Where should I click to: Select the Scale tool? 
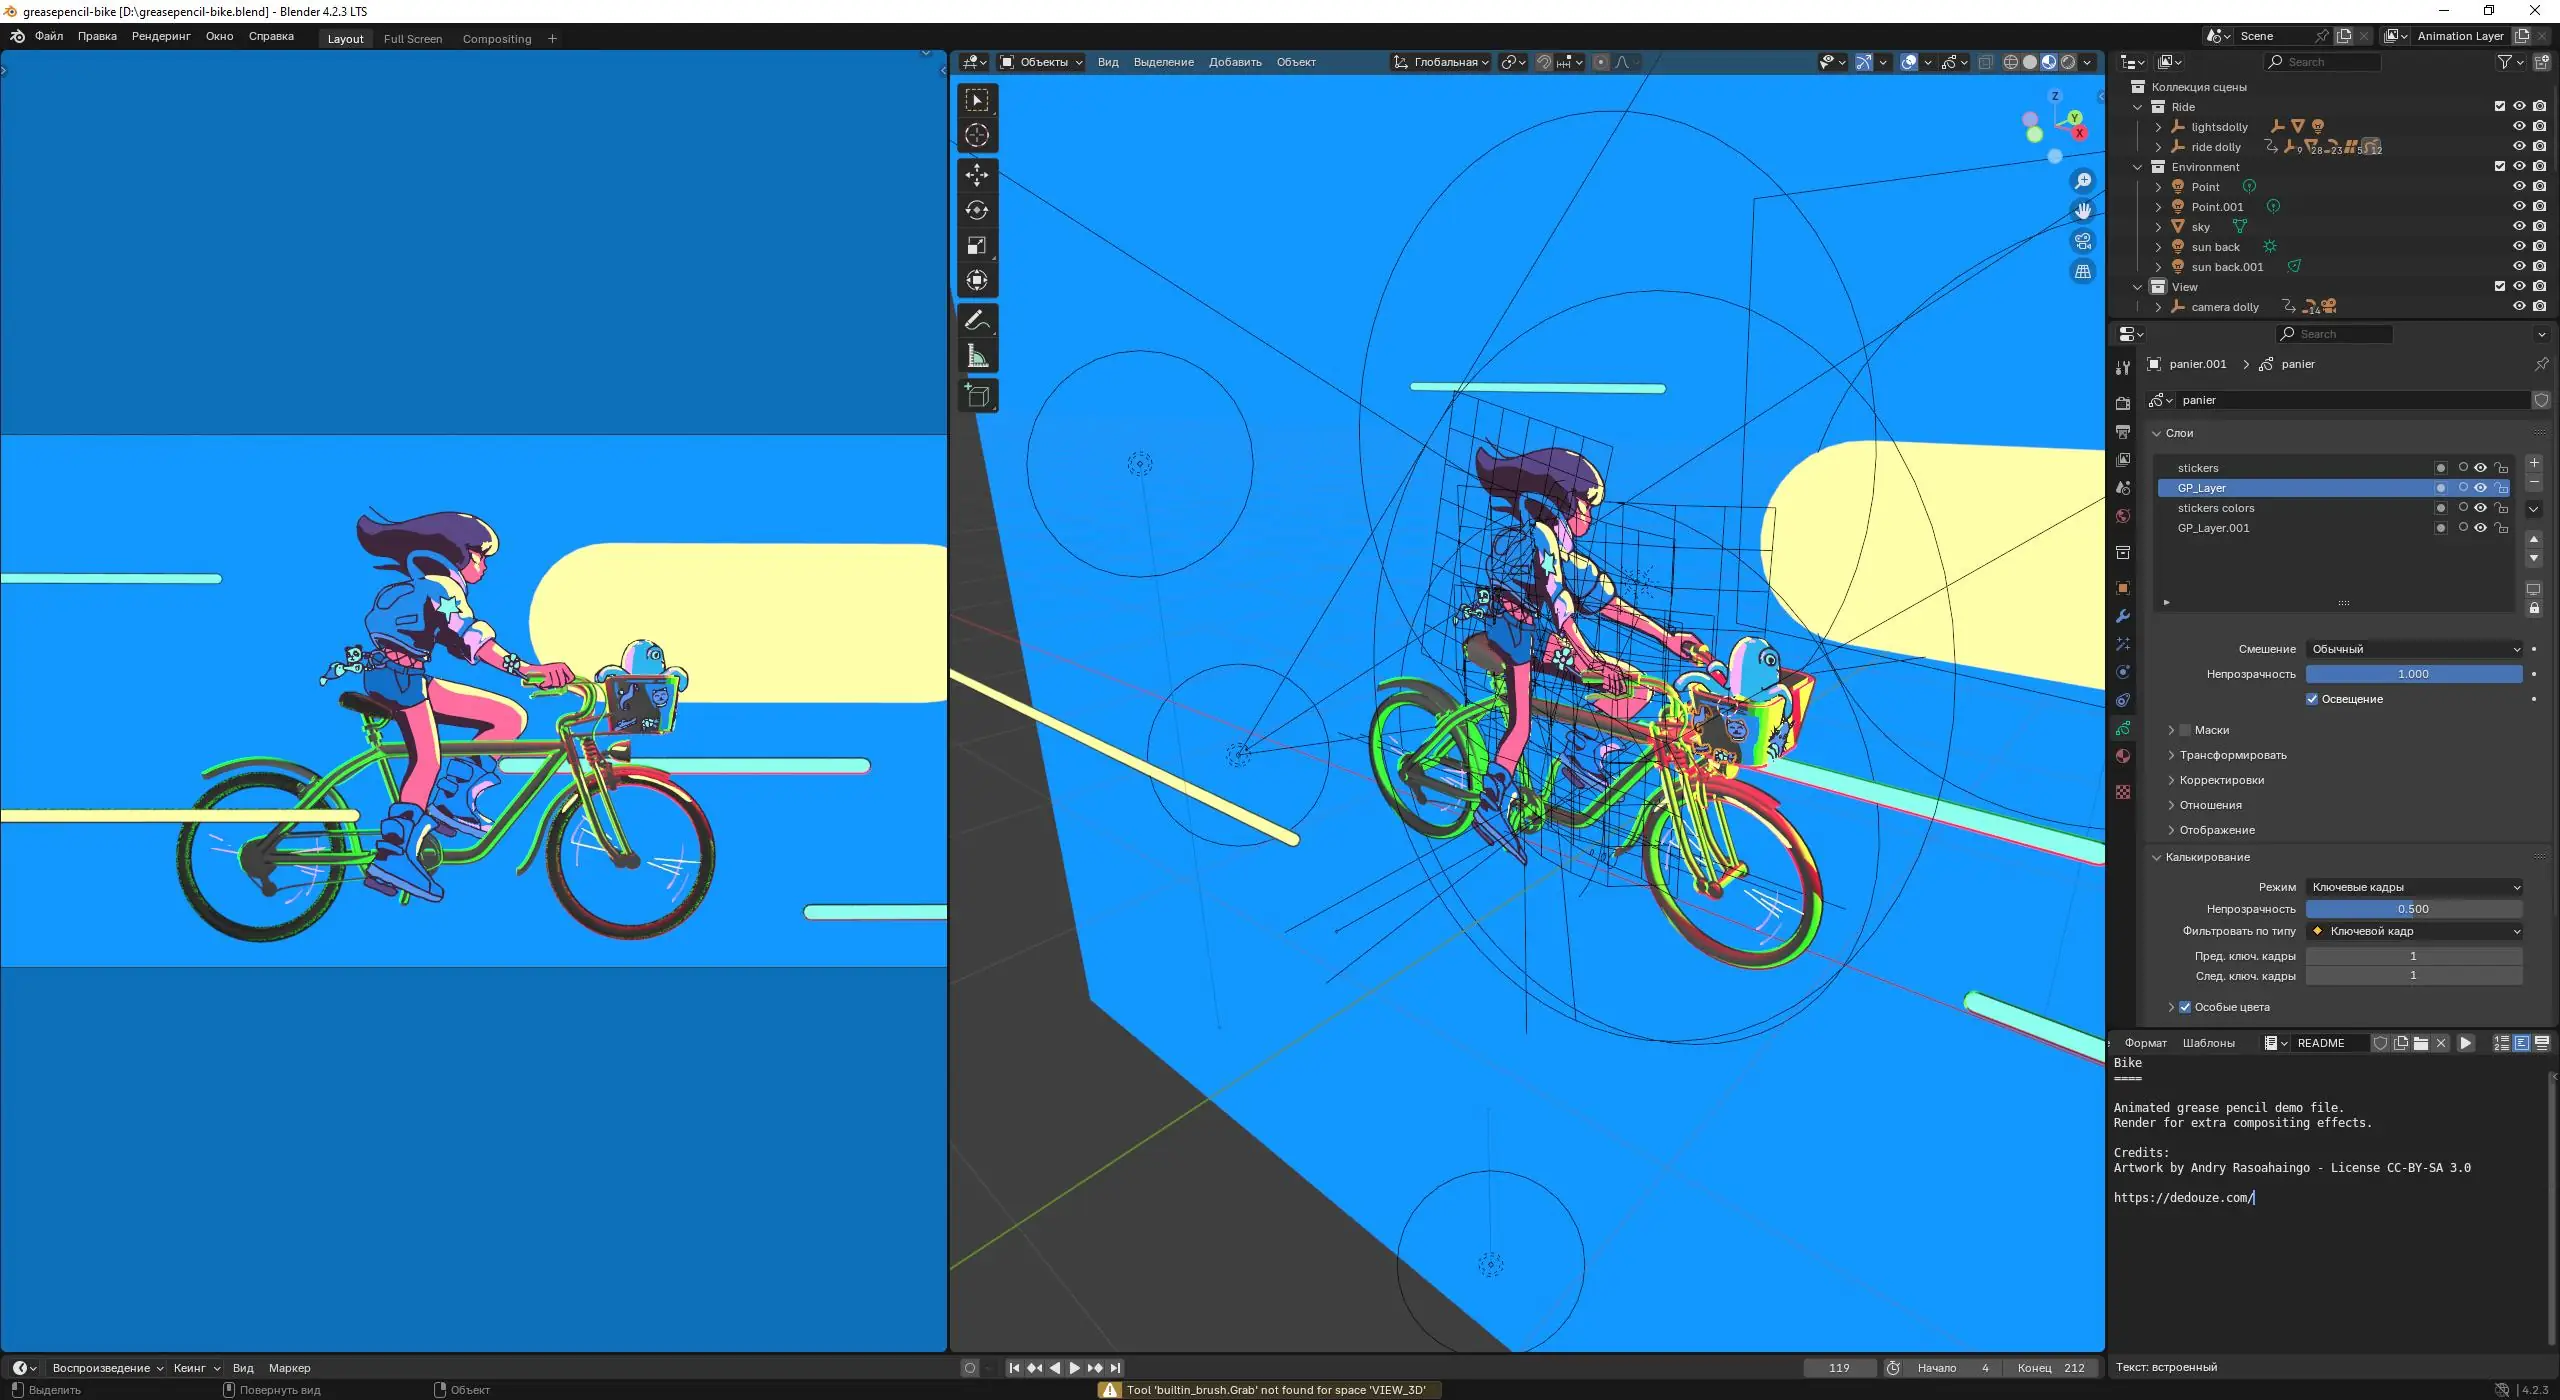click(x=977, y=246)
